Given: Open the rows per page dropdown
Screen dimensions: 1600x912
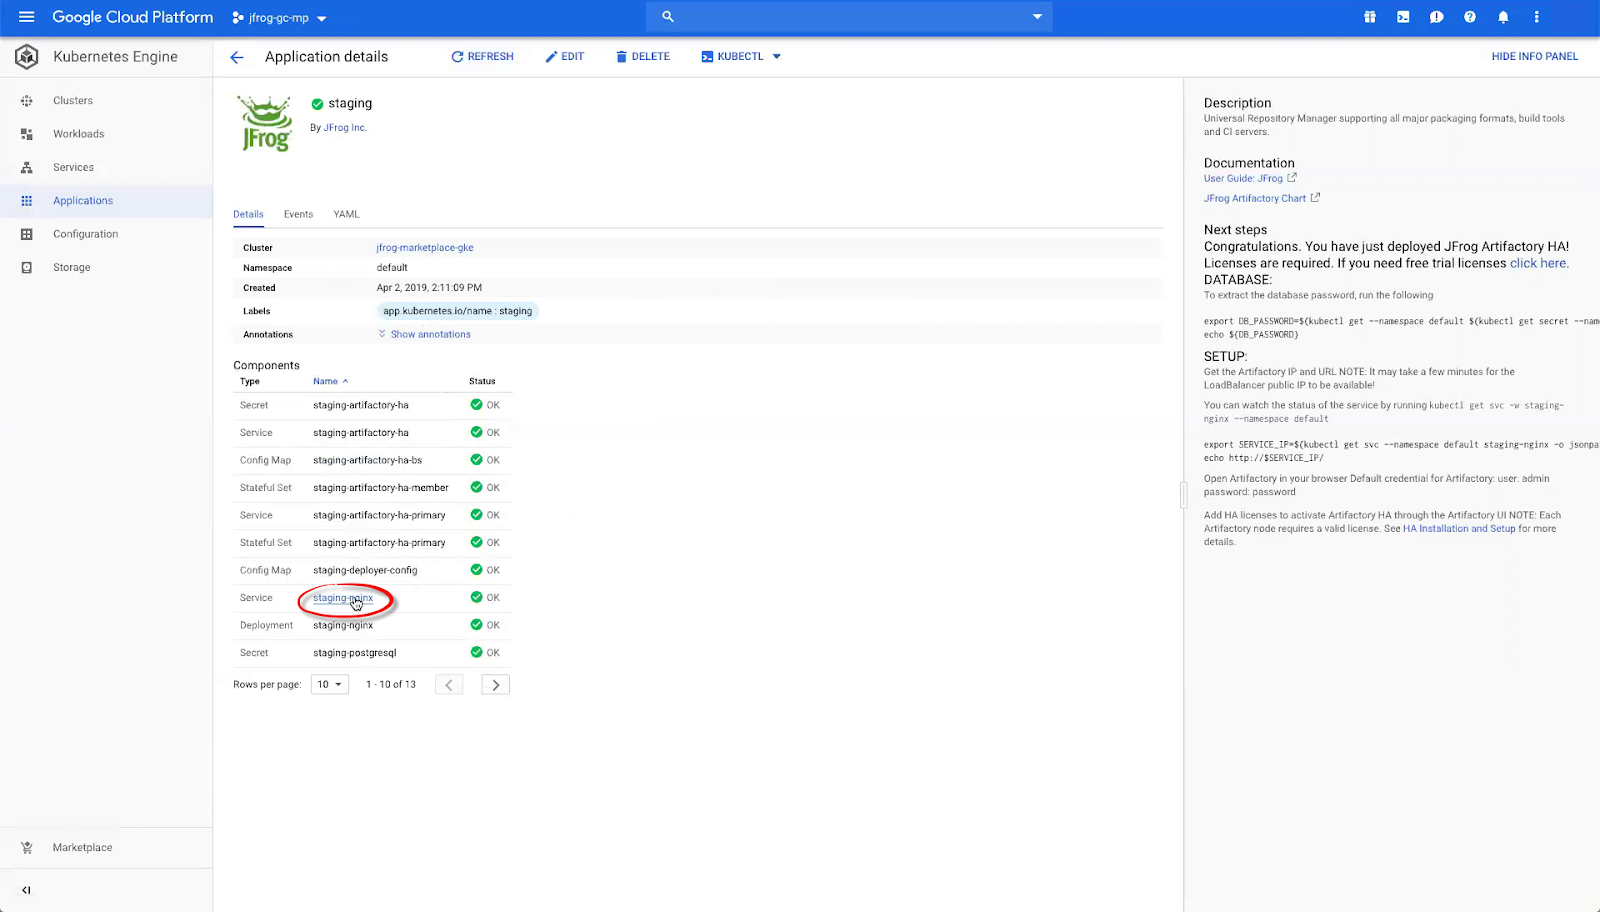Looking at the screenshot, I should tap(329, 685).
